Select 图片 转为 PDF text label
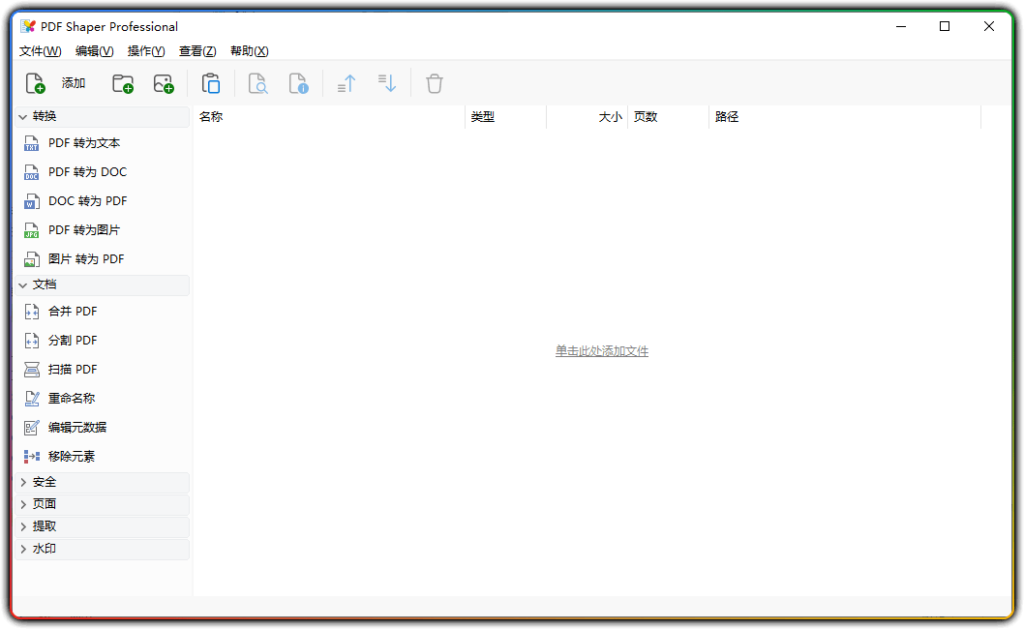1024x629 pixels. click(86, 259)
